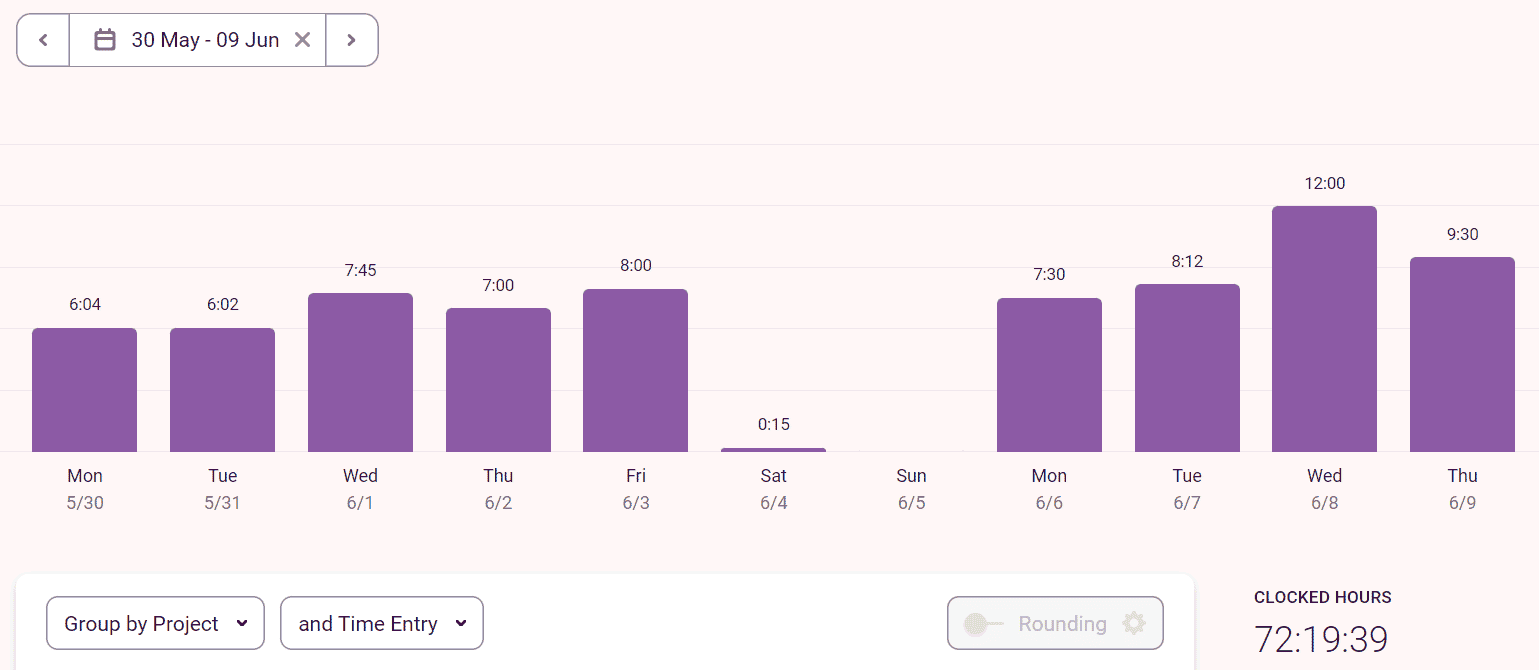Open the calendar date picker icon

point(105,40)
